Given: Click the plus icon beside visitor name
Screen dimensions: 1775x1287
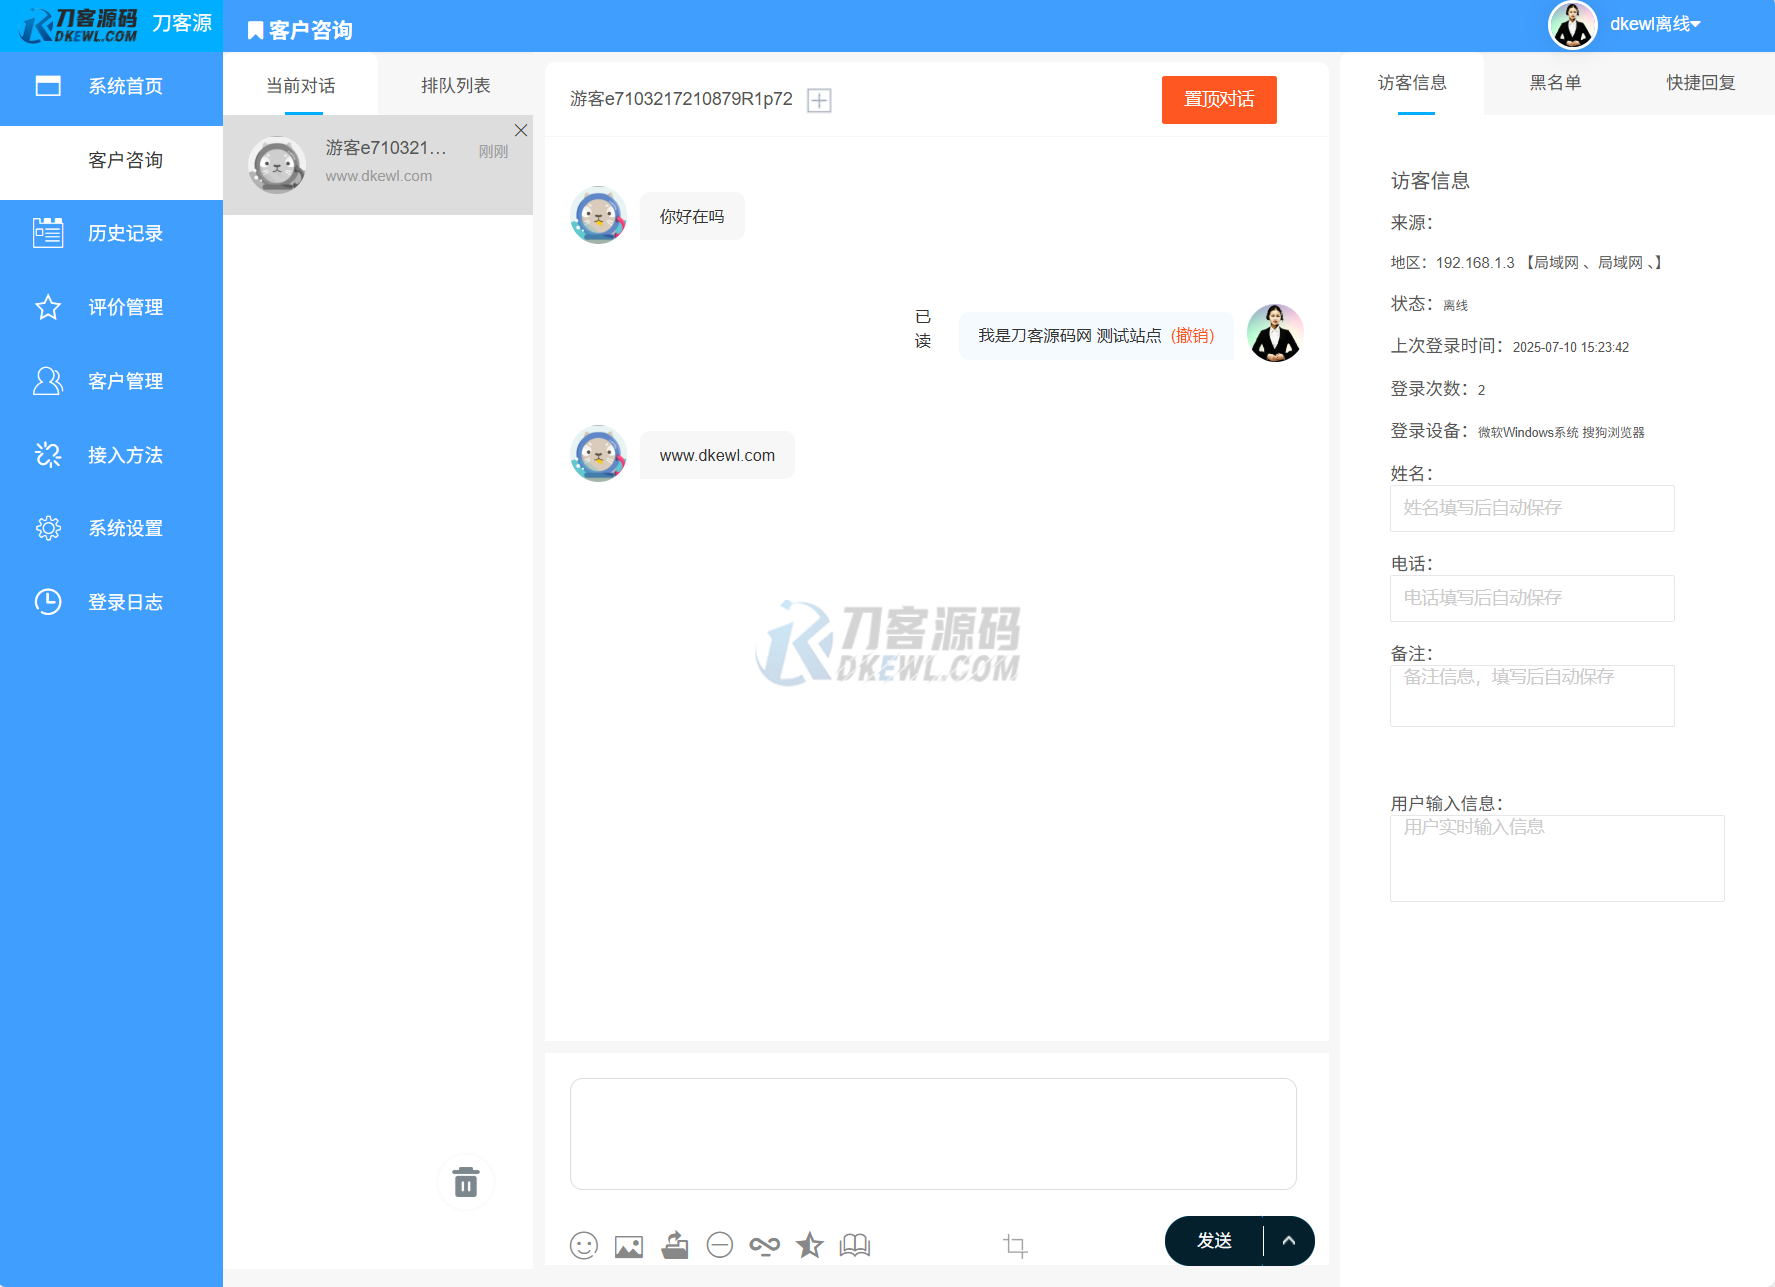Looking at the screenshot, I should (x=819, y=100).
